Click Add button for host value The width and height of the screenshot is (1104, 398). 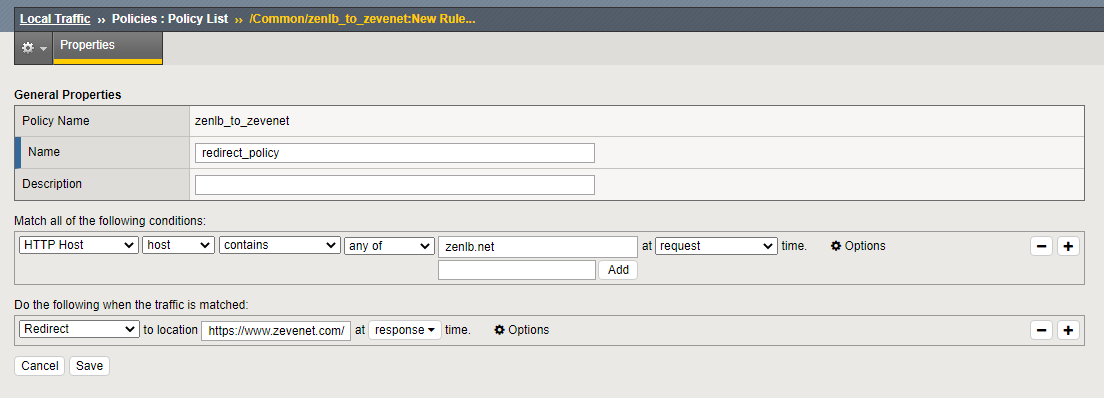(x=618, y=270)
